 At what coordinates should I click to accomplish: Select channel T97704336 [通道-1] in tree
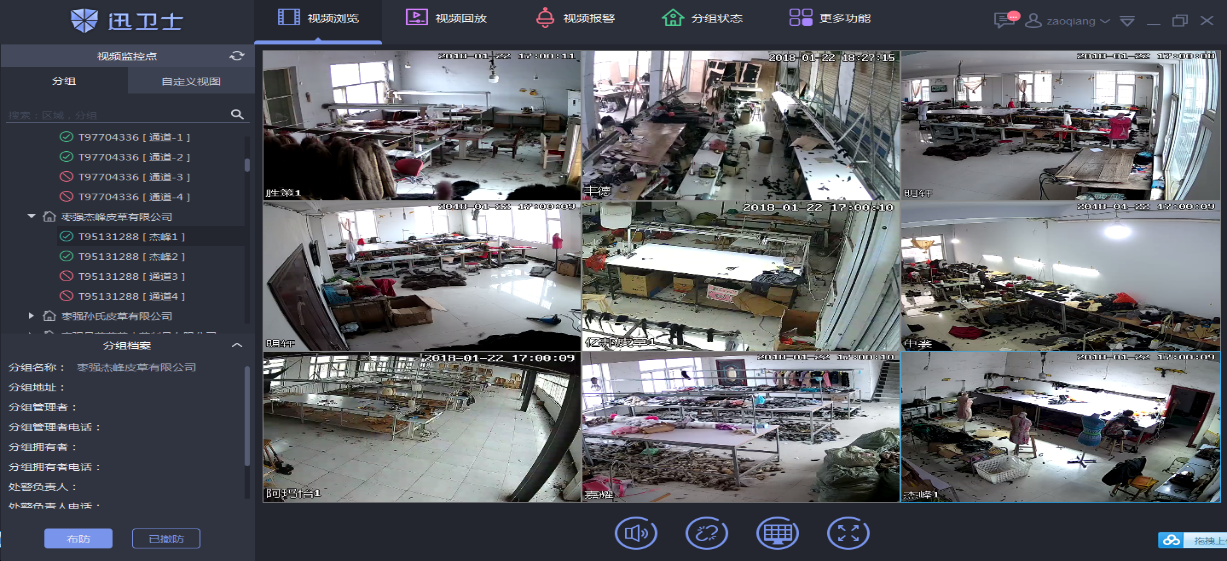click(x=134, y=137)
